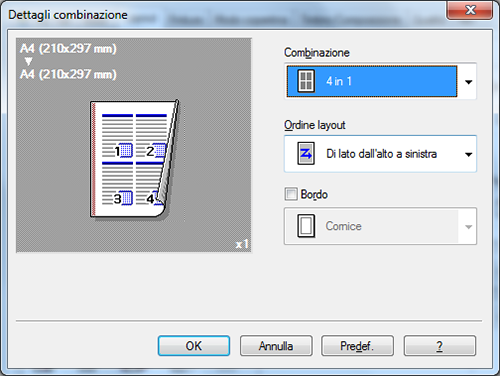Click the Cornice frame icon
The image size is (500, 376).
tap(306, 226)
